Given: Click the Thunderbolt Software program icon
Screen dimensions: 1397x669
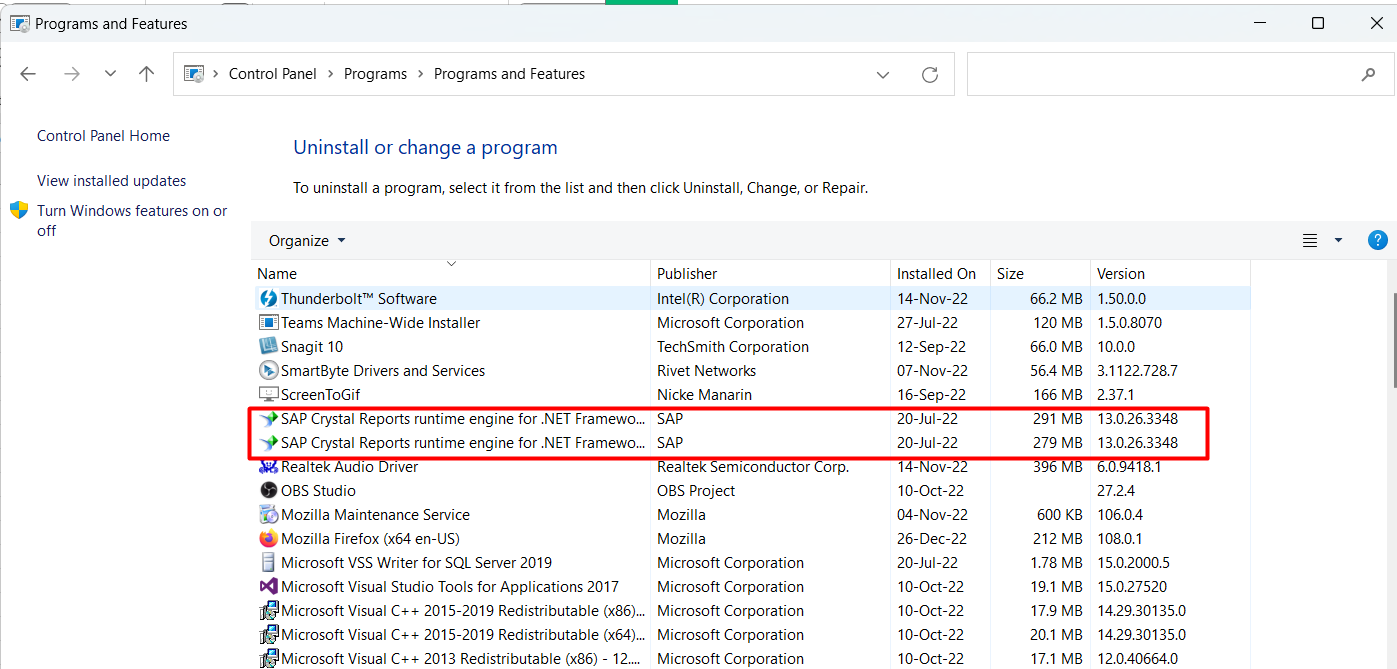Looking at the screenshot, I should pos(268,299).
